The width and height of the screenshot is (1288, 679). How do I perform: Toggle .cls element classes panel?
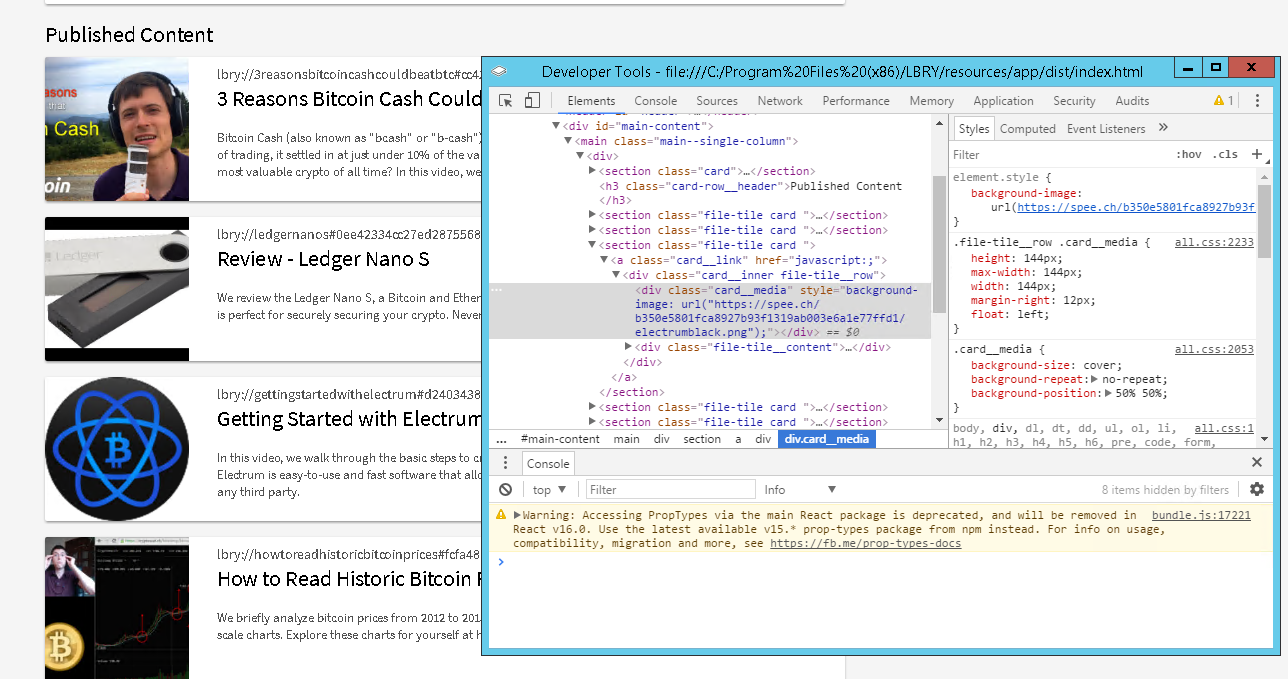coord(1225,155)
